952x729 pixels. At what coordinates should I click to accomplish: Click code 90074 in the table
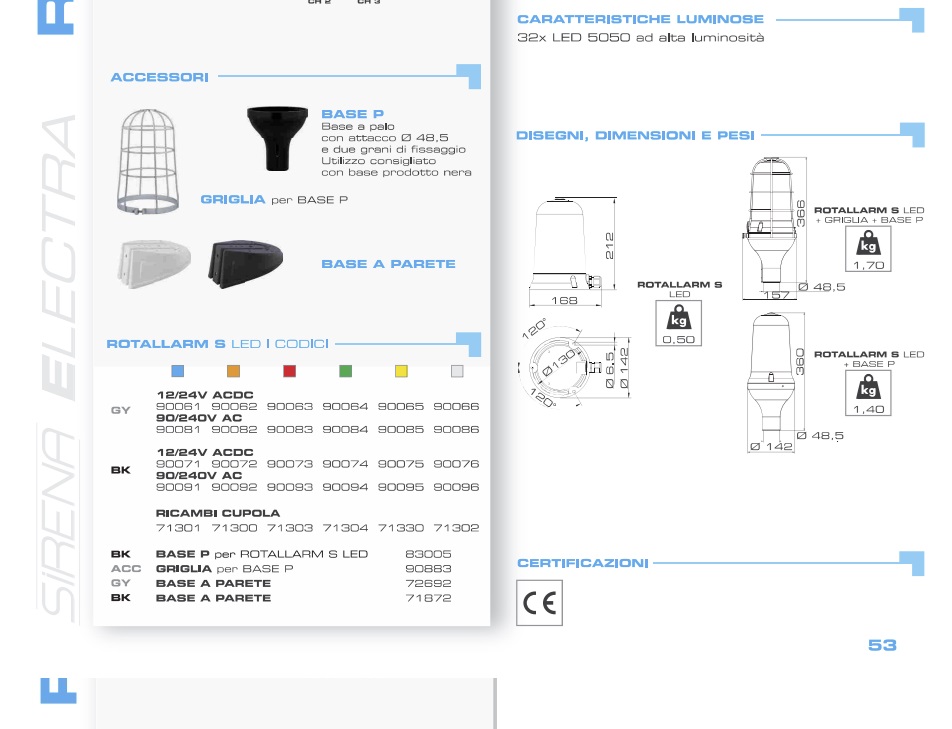point(345,464)
